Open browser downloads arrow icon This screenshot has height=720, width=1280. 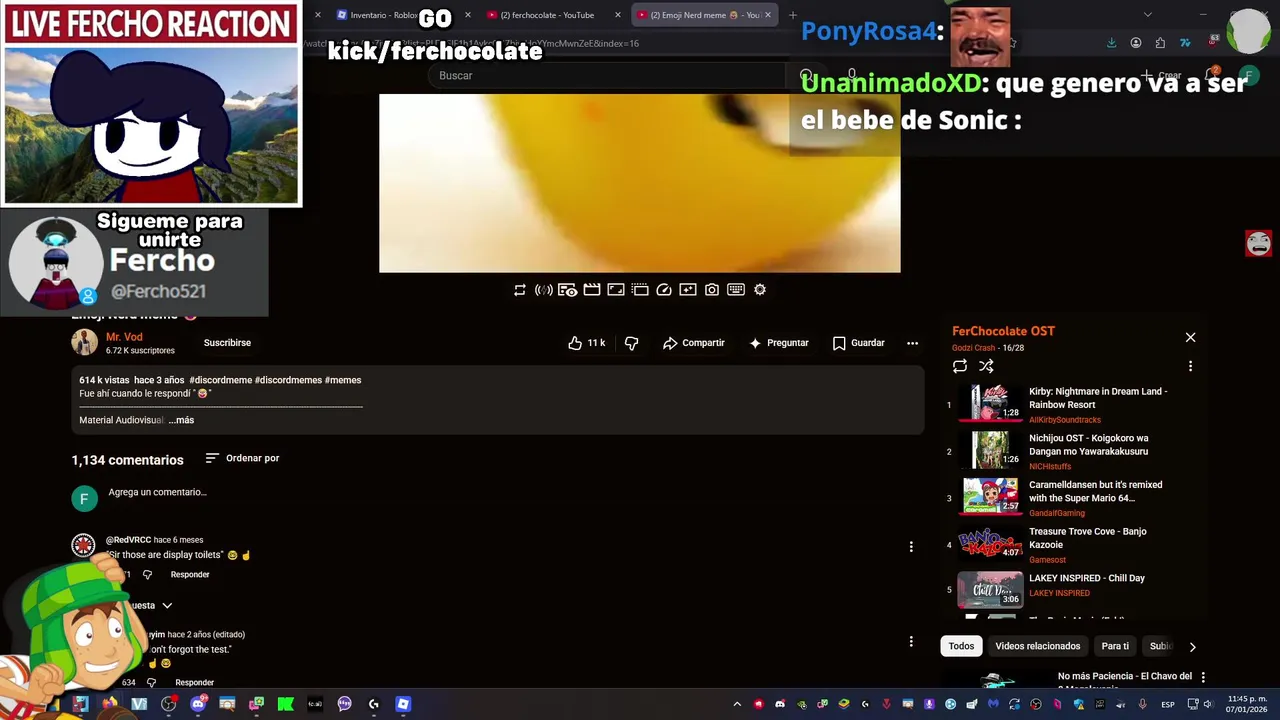(1111, 43)
